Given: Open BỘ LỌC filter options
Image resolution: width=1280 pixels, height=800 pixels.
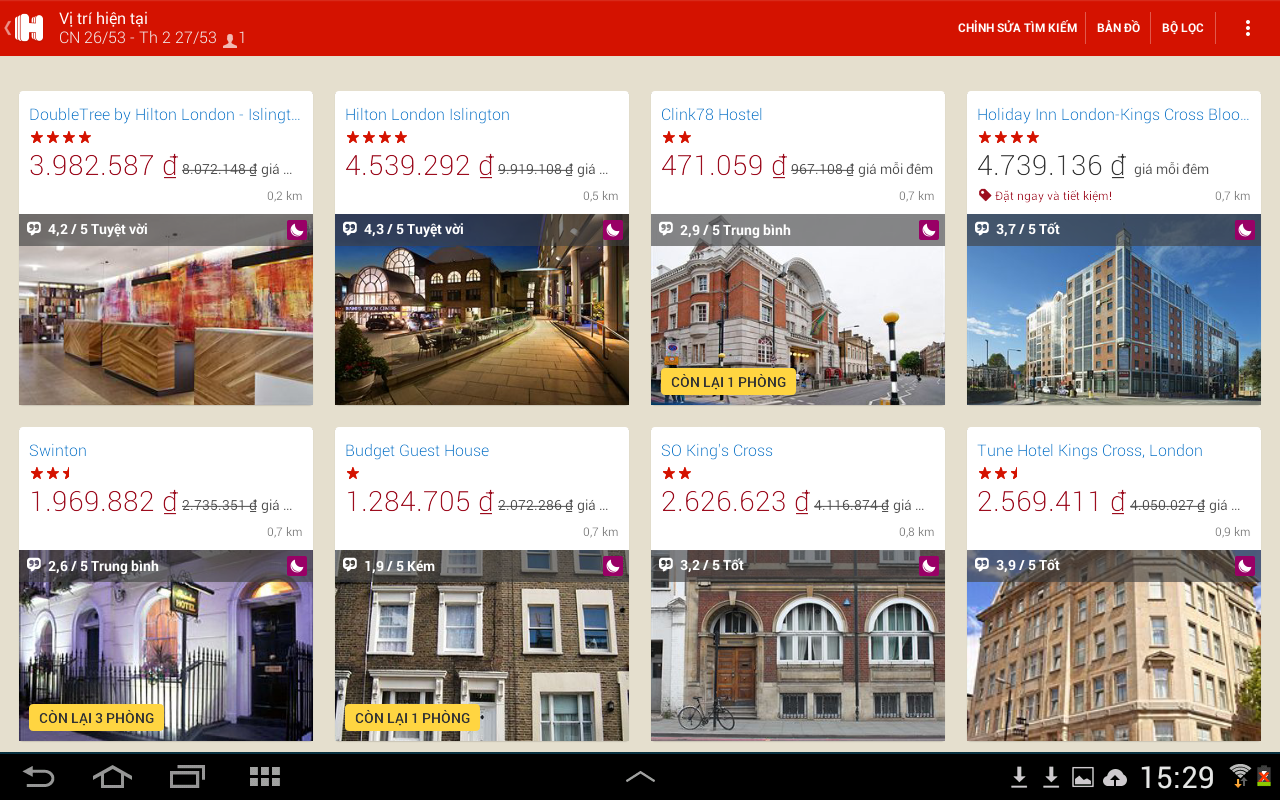Looking at the screenshot, I should coord(1183,28).
